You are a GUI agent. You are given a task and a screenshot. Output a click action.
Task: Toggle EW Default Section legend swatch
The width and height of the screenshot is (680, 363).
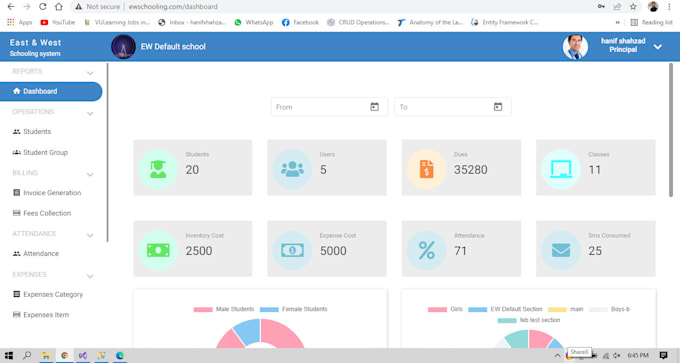[477, 309]
